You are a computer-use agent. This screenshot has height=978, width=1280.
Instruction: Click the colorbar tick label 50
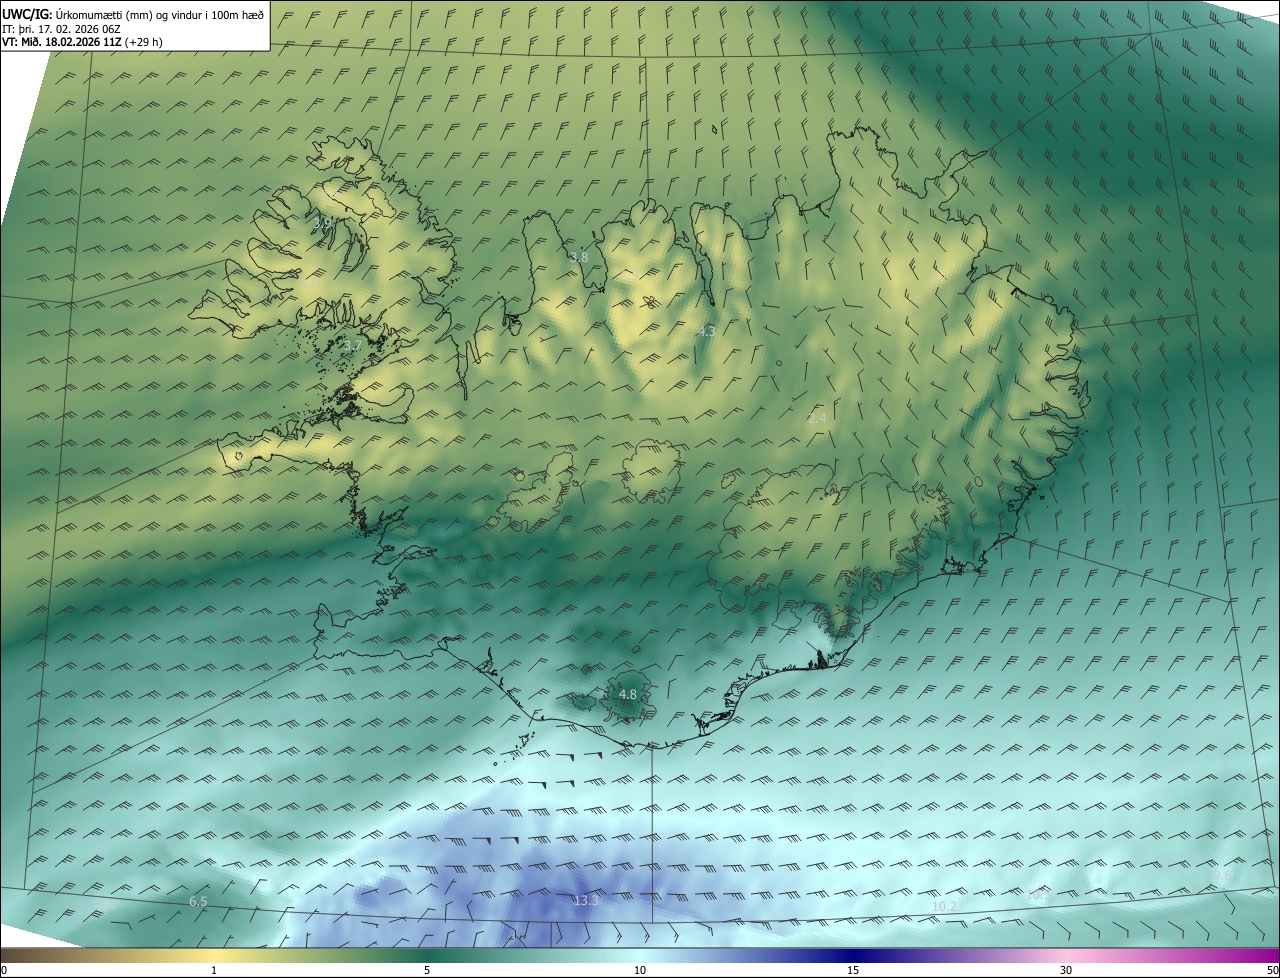1272,970
